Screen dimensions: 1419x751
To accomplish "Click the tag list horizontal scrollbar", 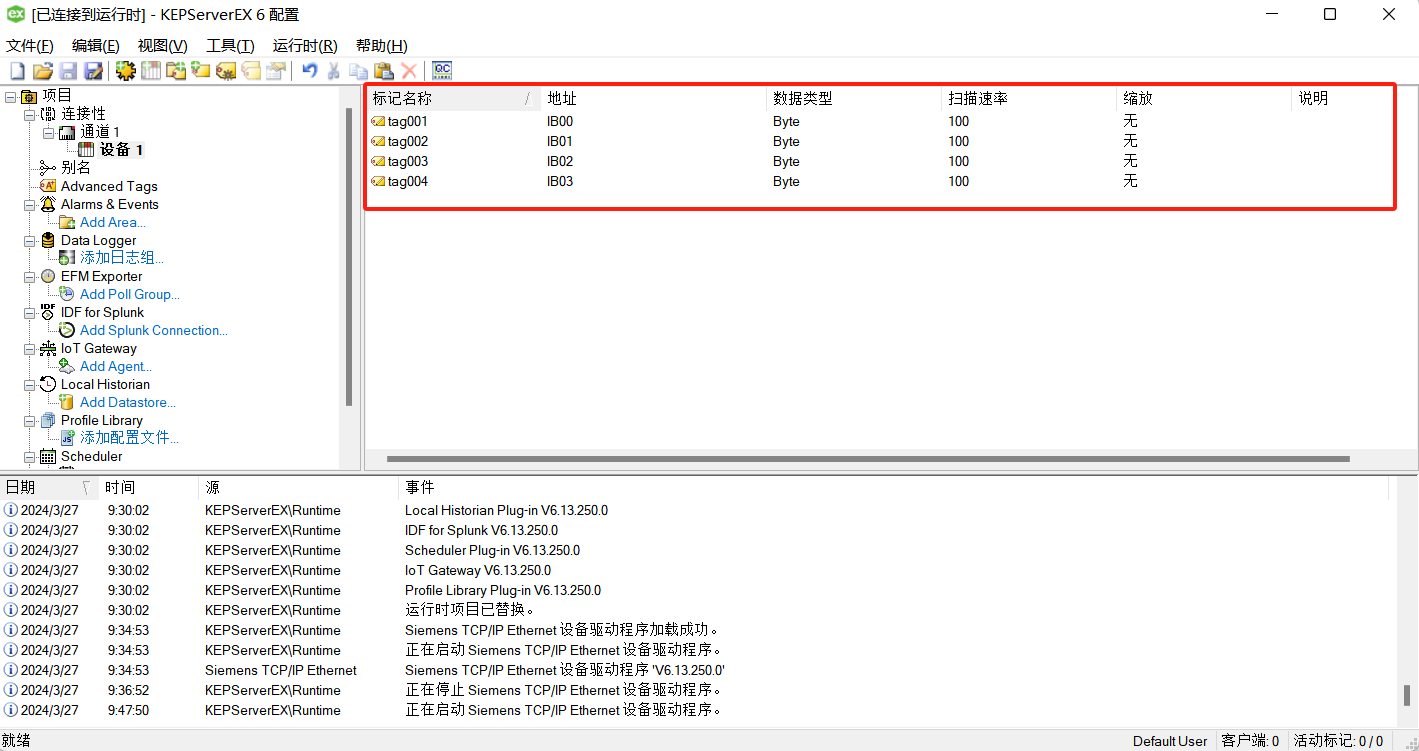I will click(x=868, y=459).
